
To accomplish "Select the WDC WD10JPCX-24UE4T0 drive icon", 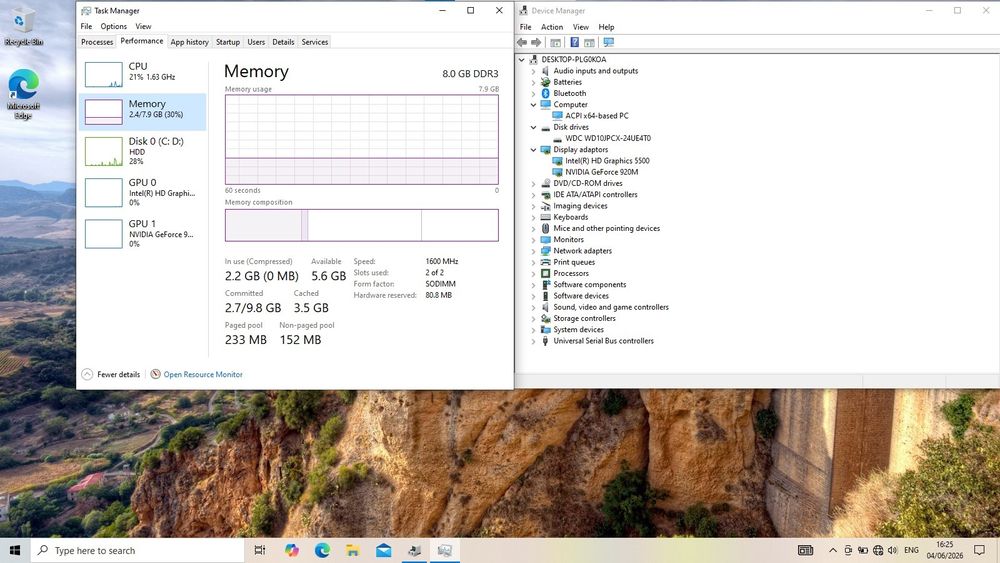I will point(557,138).
